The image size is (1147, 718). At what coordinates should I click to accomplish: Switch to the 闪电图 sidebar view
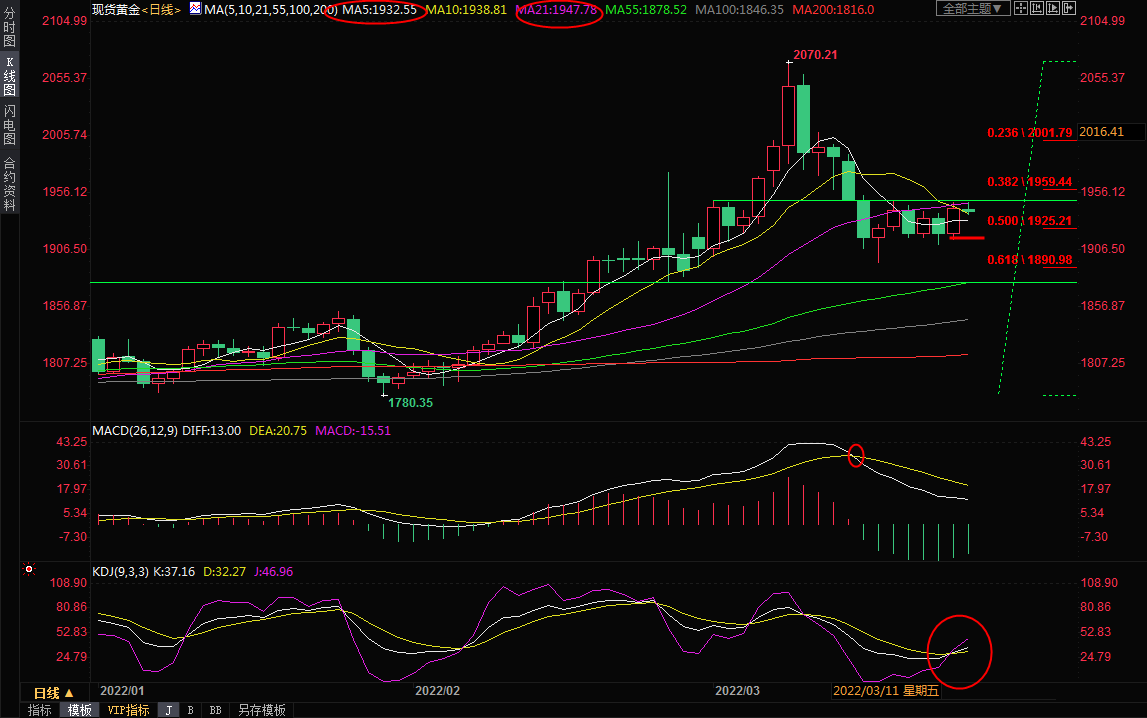tap(9, 124)
